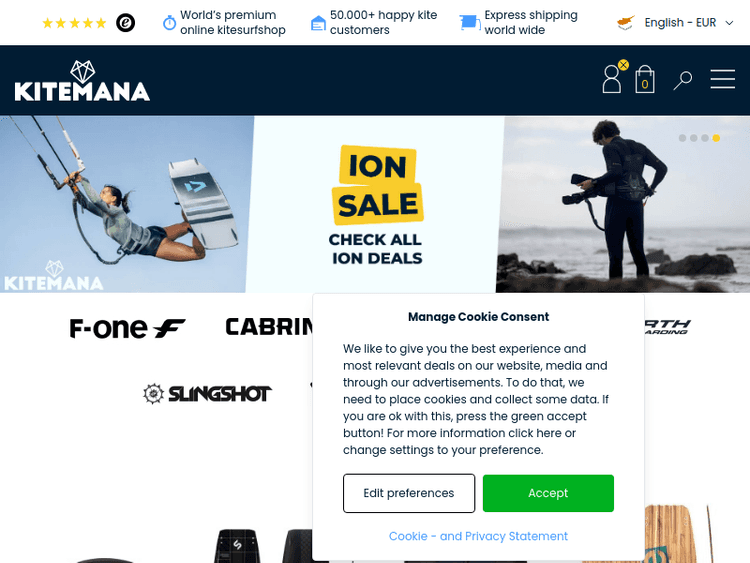Select the first carousel dot
The image size is (750, 563).
(x=683, y=138)
